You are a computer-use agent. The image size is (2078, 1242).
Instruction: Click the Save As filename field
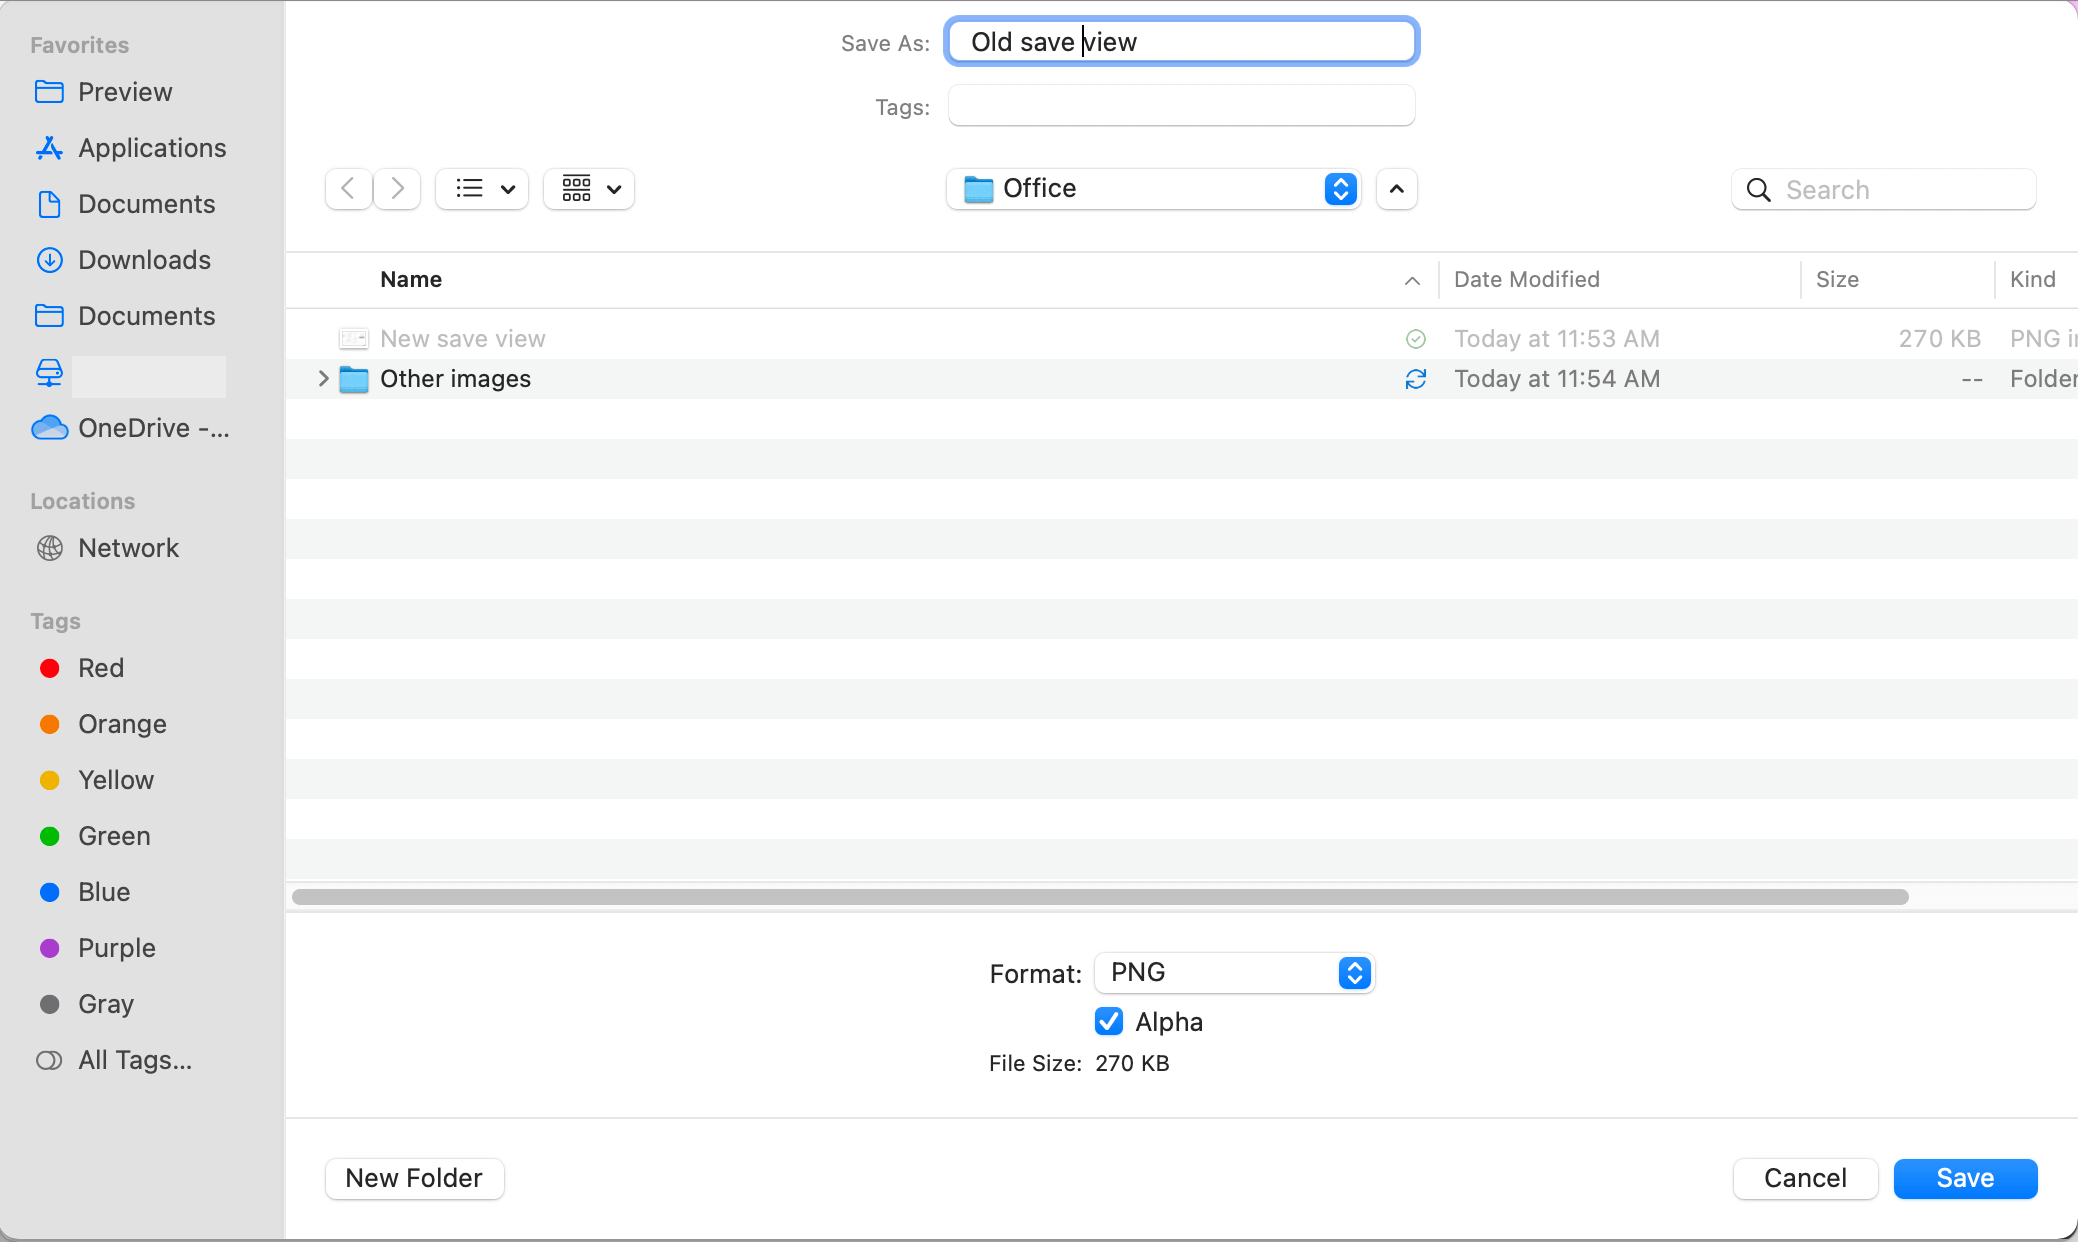1181,42
